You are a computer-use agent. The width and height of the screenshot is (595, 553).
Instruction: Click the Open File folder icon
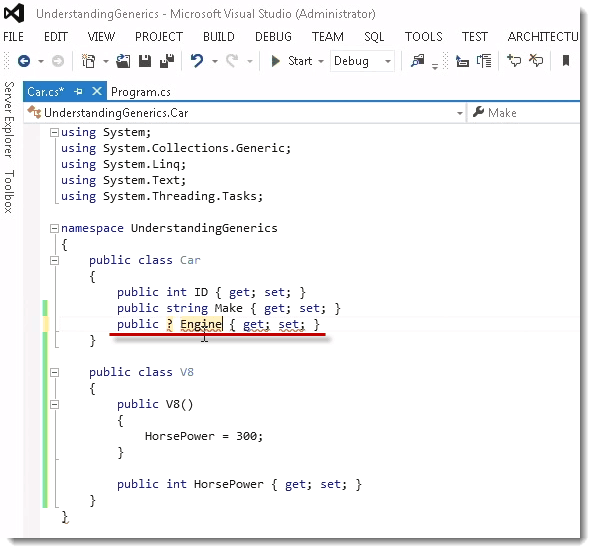click(x=123, y=61)
